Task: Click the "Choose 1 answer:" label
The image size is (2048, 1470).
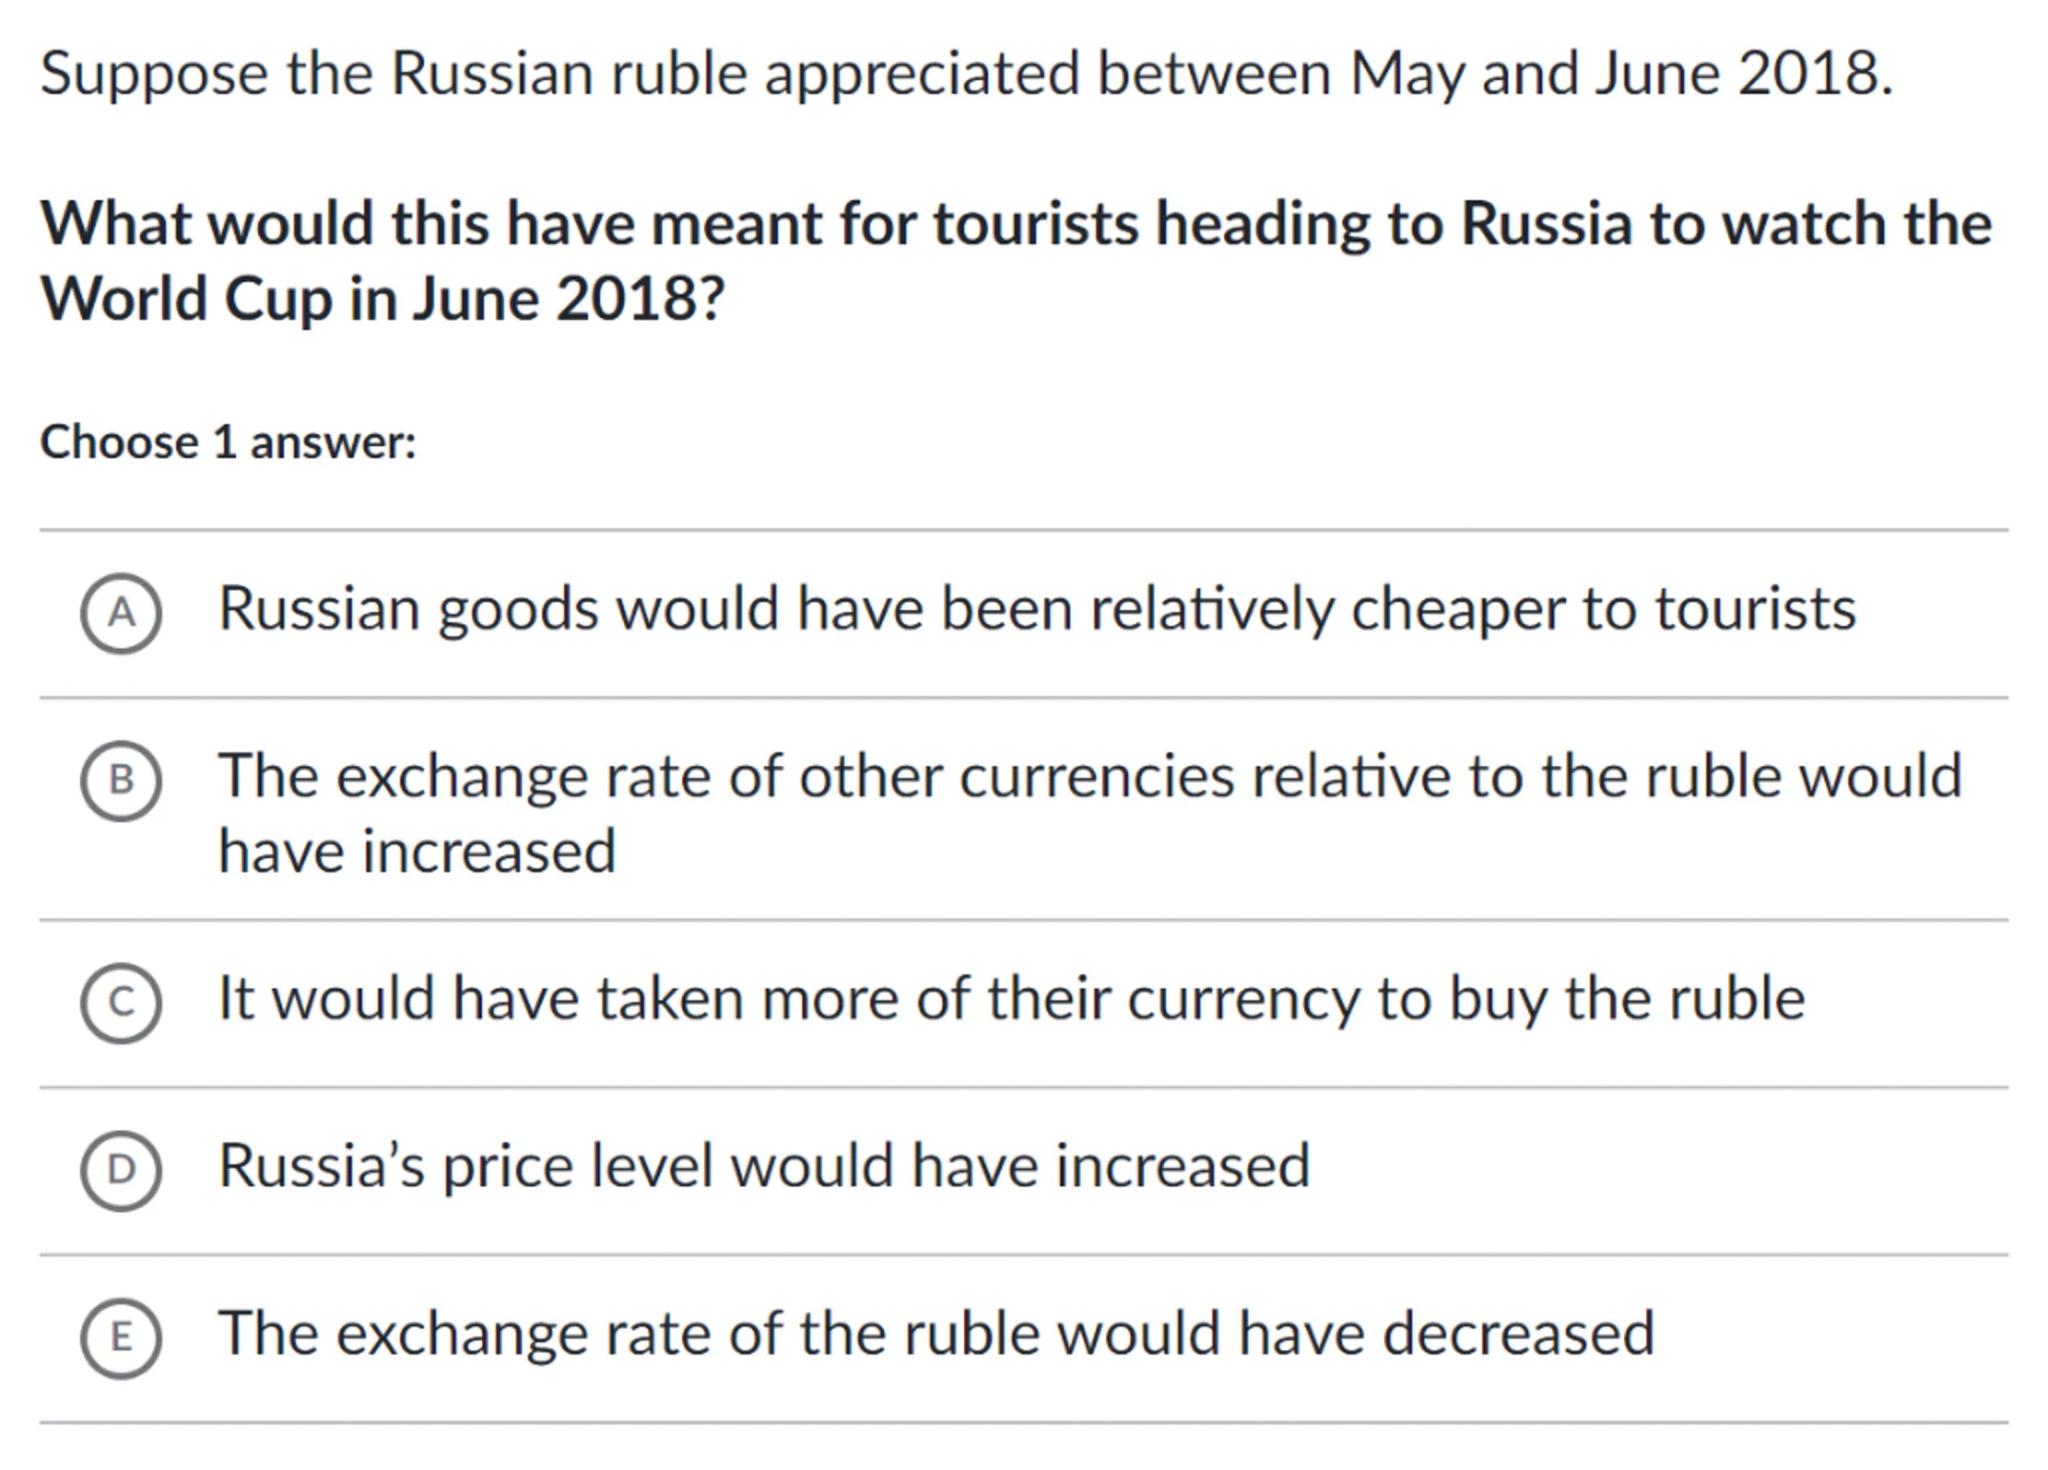Action: coord(228,442)
